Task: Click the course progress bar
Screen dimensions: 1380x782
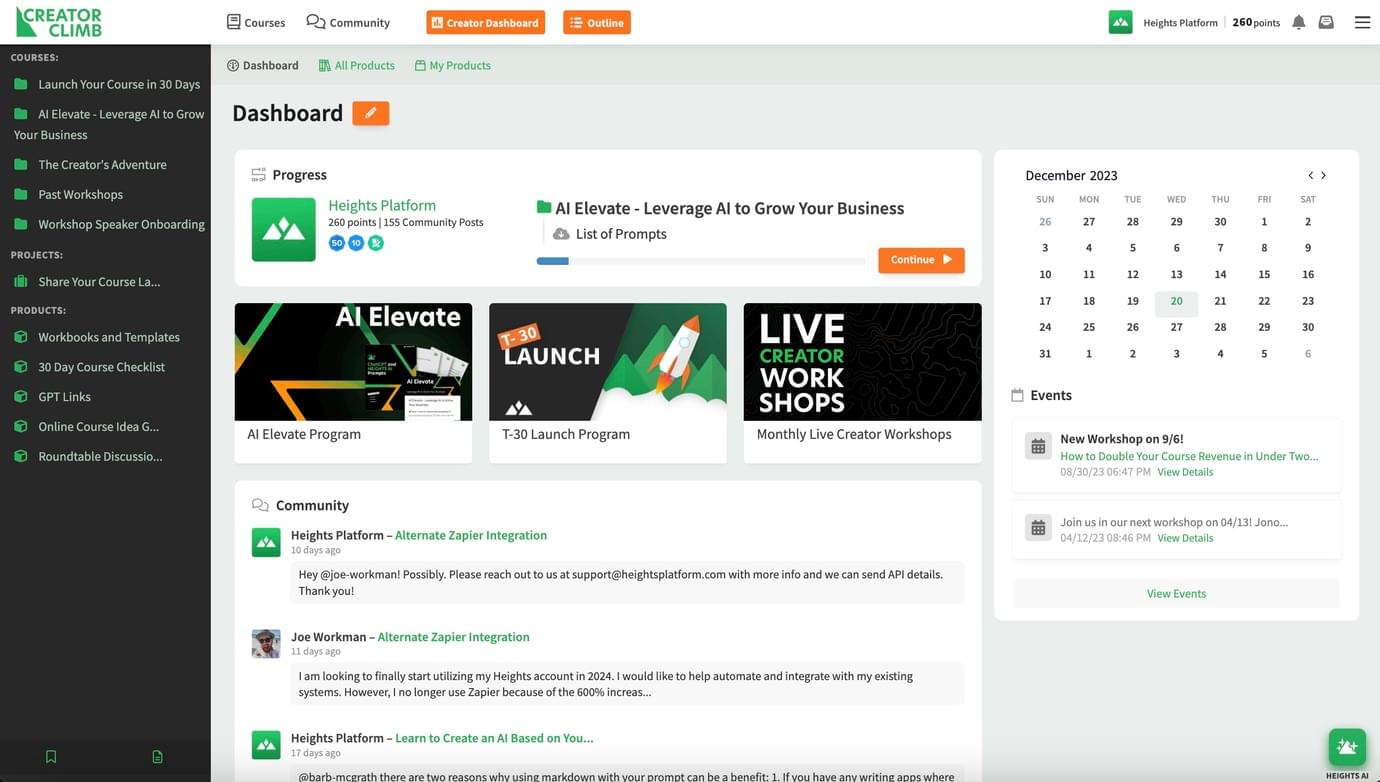Action: (x=700, y=261)
